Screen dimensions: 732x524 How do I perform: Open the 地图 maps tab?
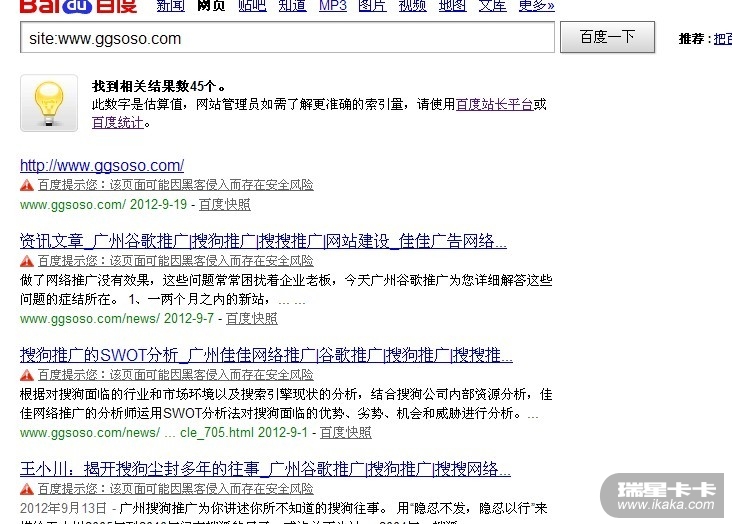[x=453, y=6]
